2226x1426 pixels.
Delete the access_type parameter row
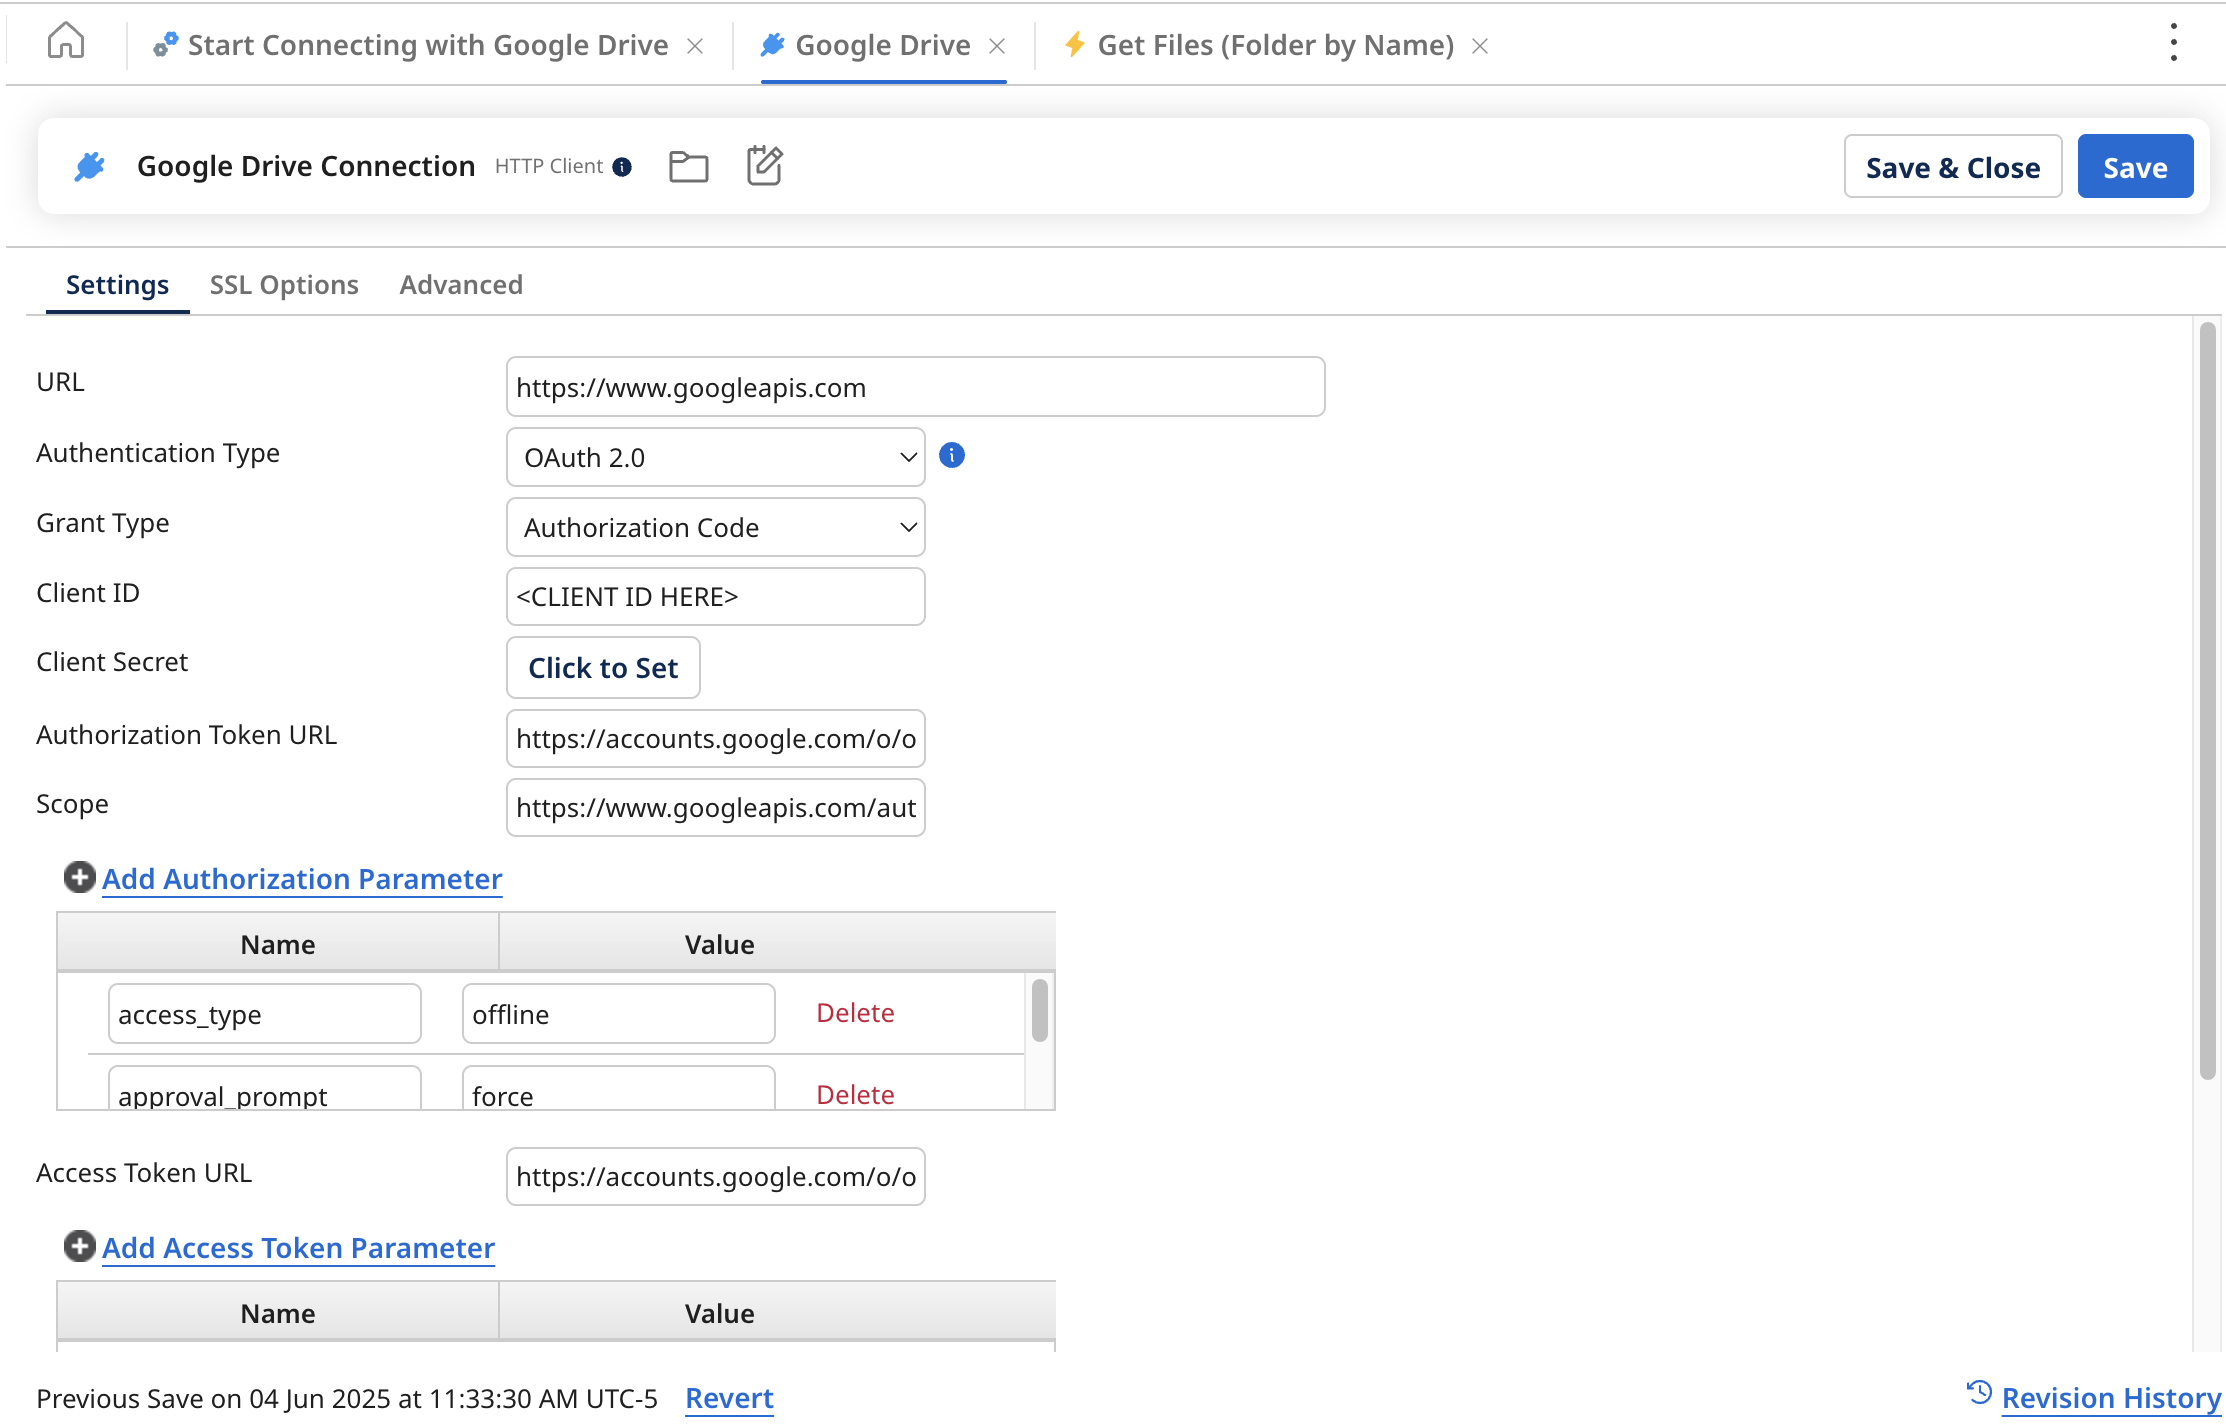click(855, 1013)
